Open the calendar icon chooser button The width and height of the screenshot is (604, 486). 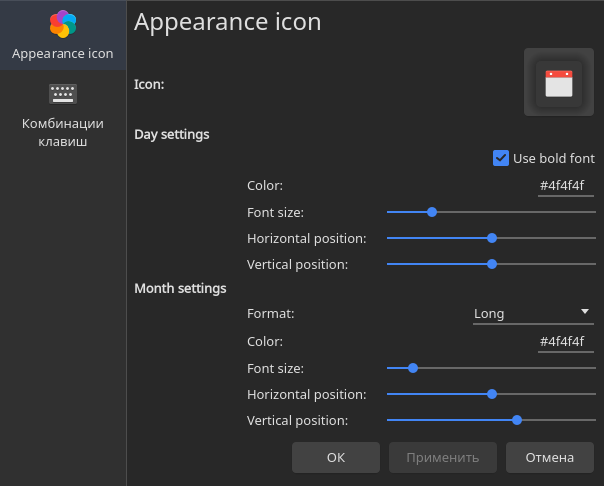[559, 82]
